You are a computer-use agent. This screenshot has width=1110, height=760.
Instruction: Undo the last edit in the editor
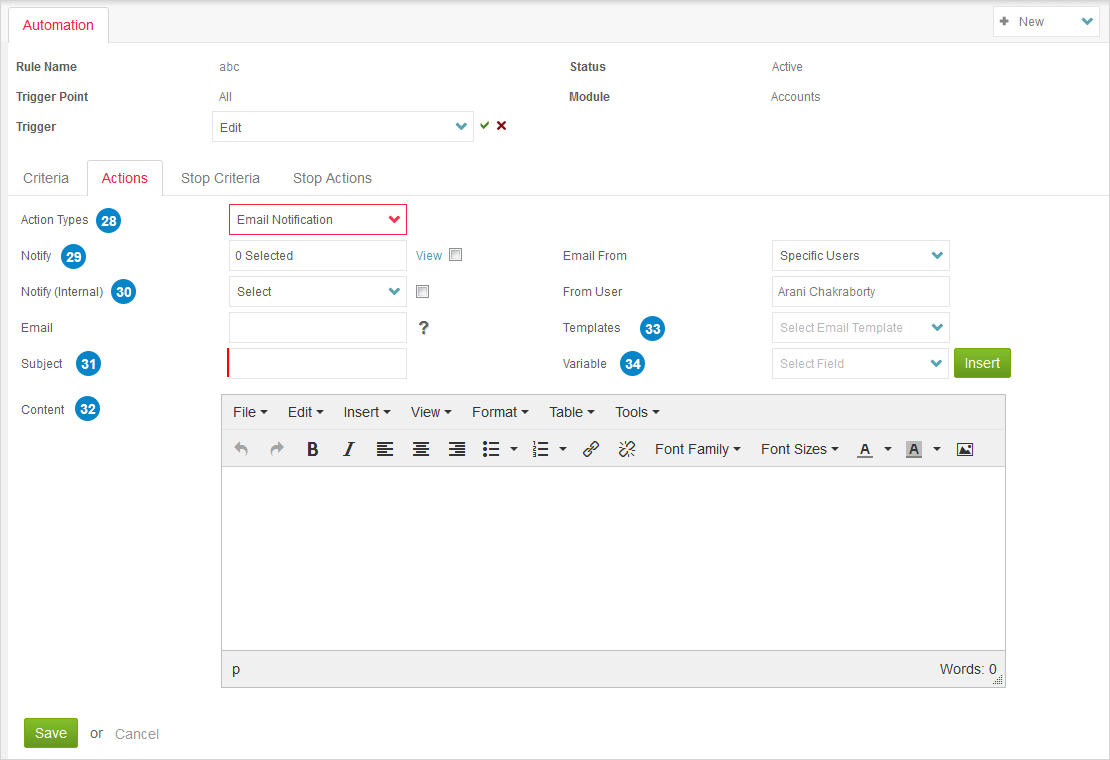coord(241,449)
